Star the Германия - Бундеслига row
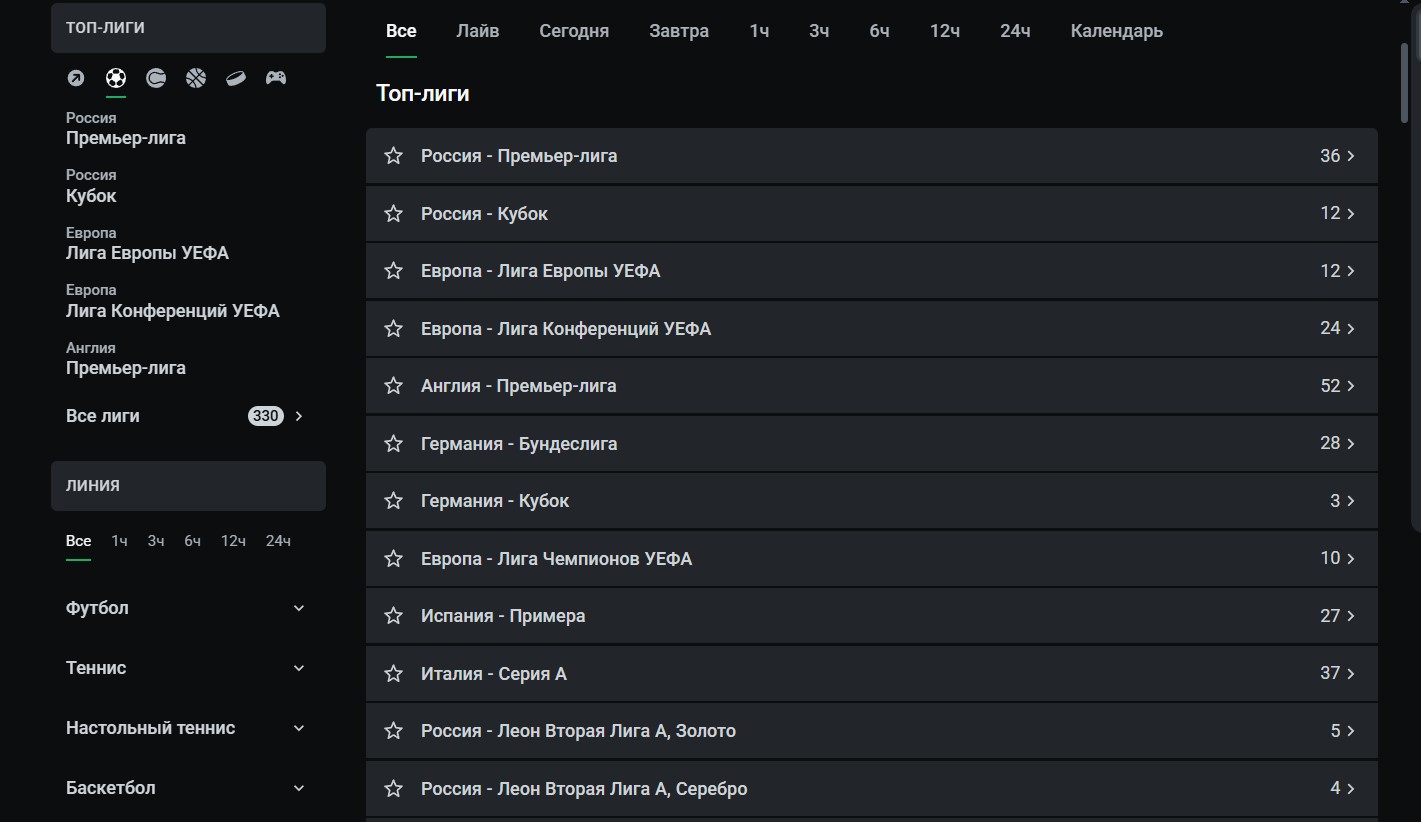The height and width of the screenshot is (822, 1421). pos(394,444)
